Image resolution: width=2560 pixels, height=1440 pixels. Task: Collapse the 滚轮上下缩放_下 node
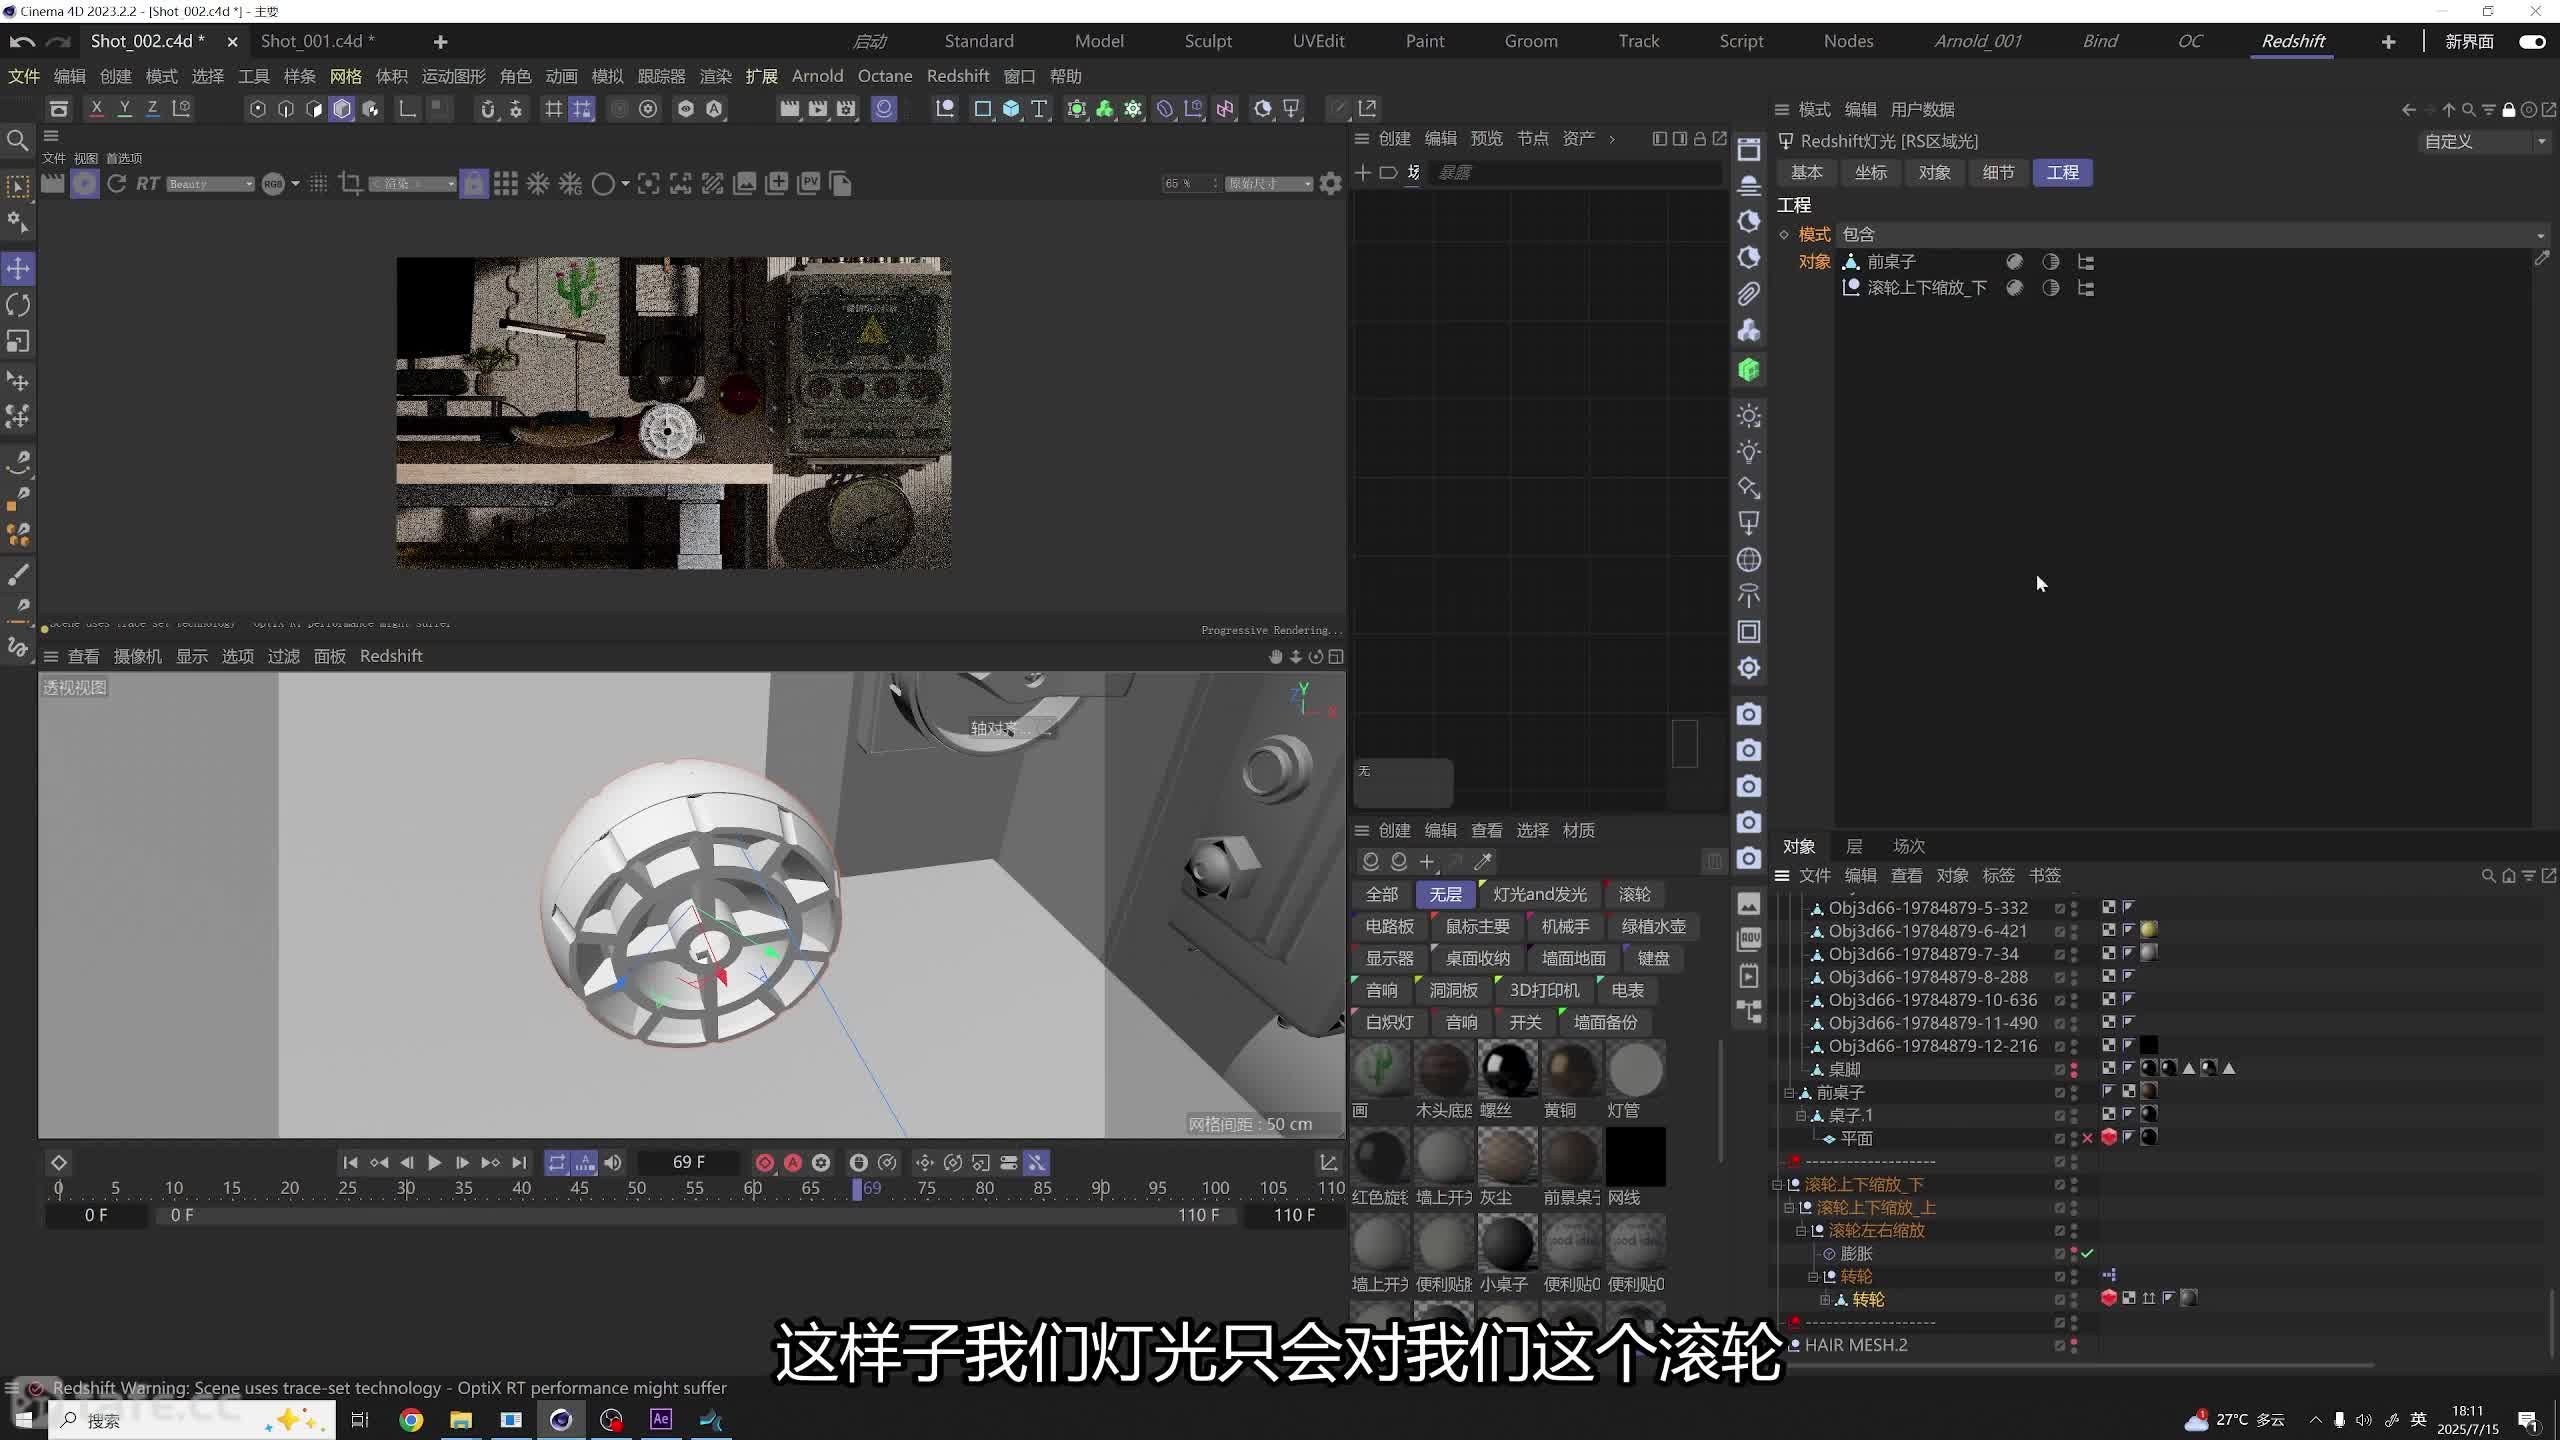pyautogui.click(x=1777, y=1185)
